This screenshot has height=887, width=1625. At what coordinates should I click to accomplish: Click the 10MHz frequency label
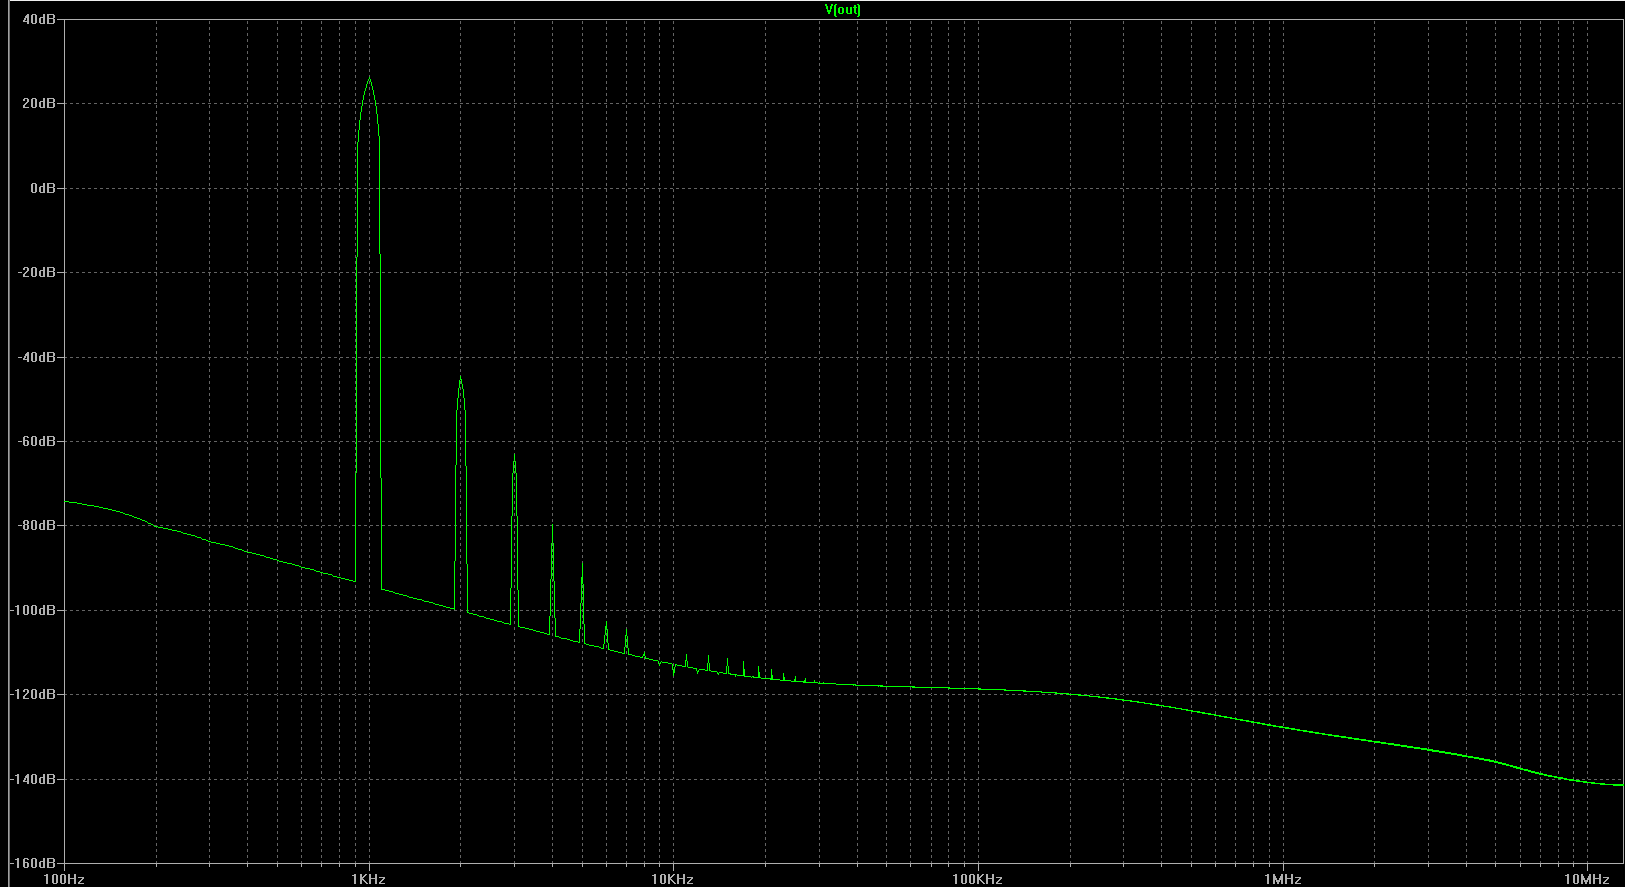[x=1586, y=879]
